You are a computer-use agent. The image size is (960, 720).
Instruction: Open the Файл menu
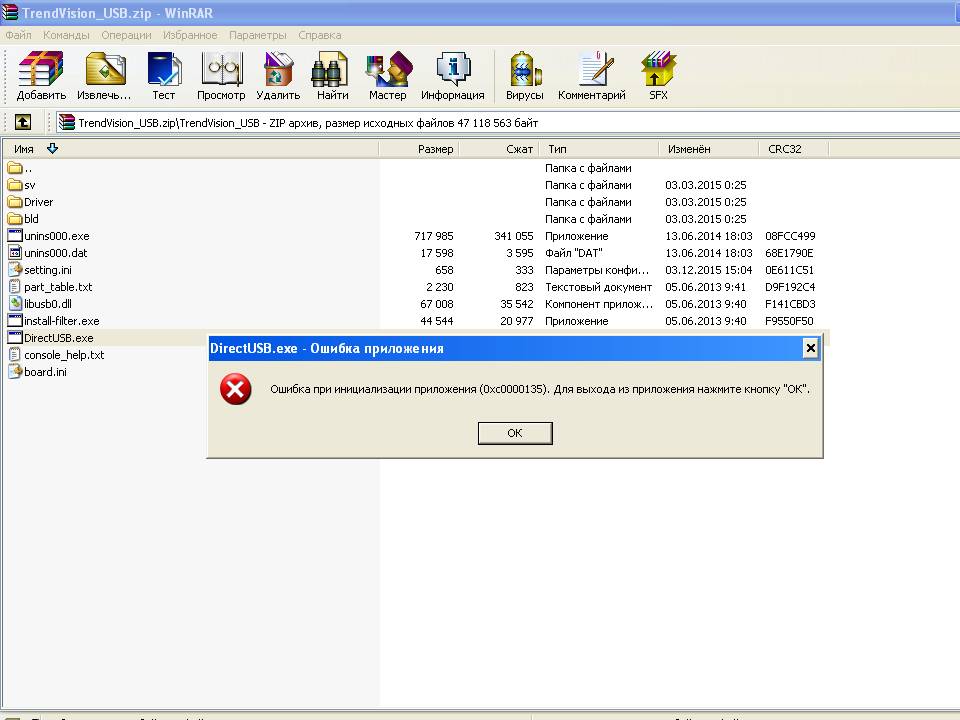(18, 35)
